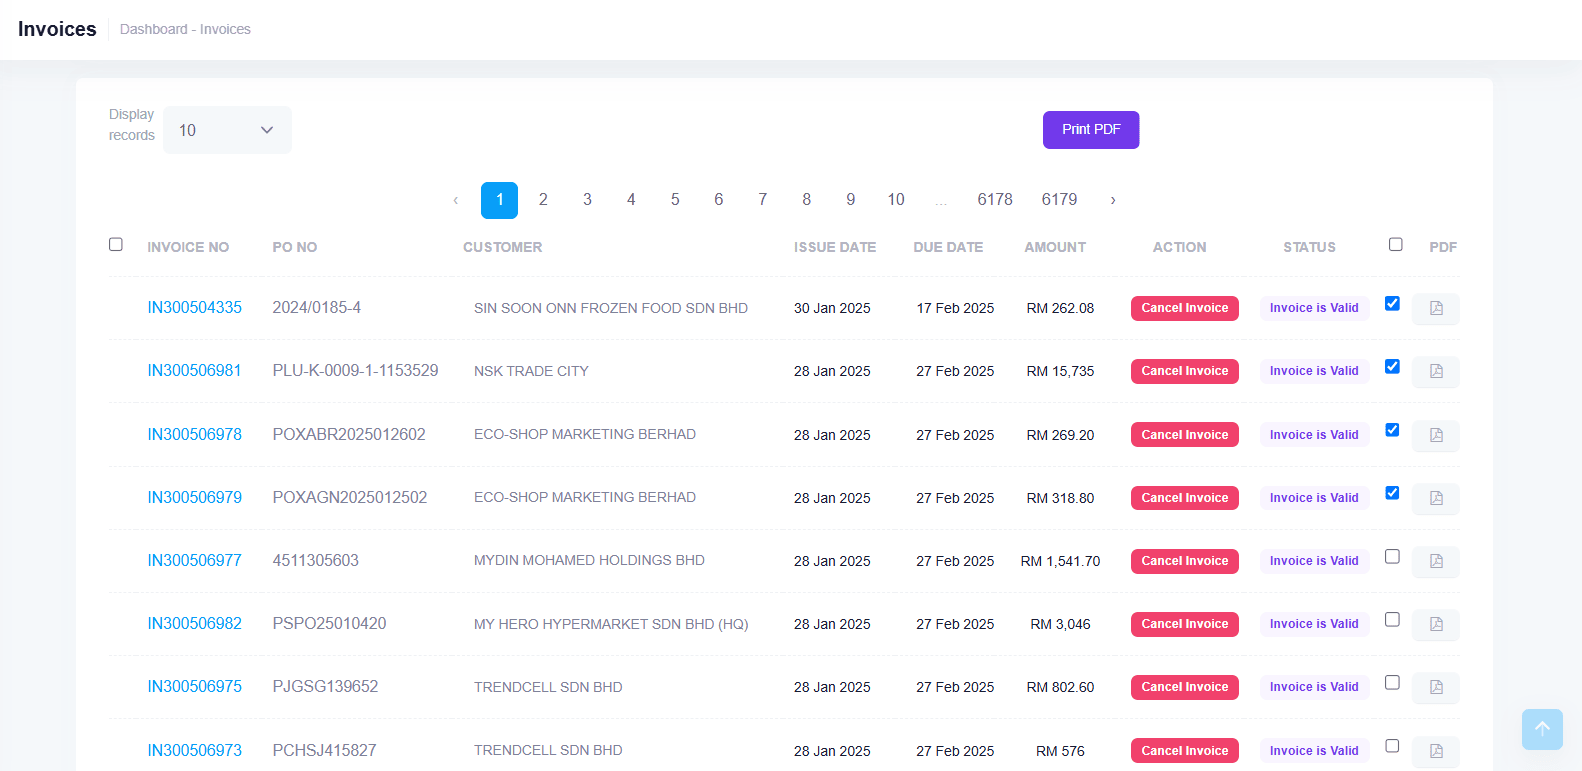Open PDF icon for invoice IN300506982

click(1435, 624)
